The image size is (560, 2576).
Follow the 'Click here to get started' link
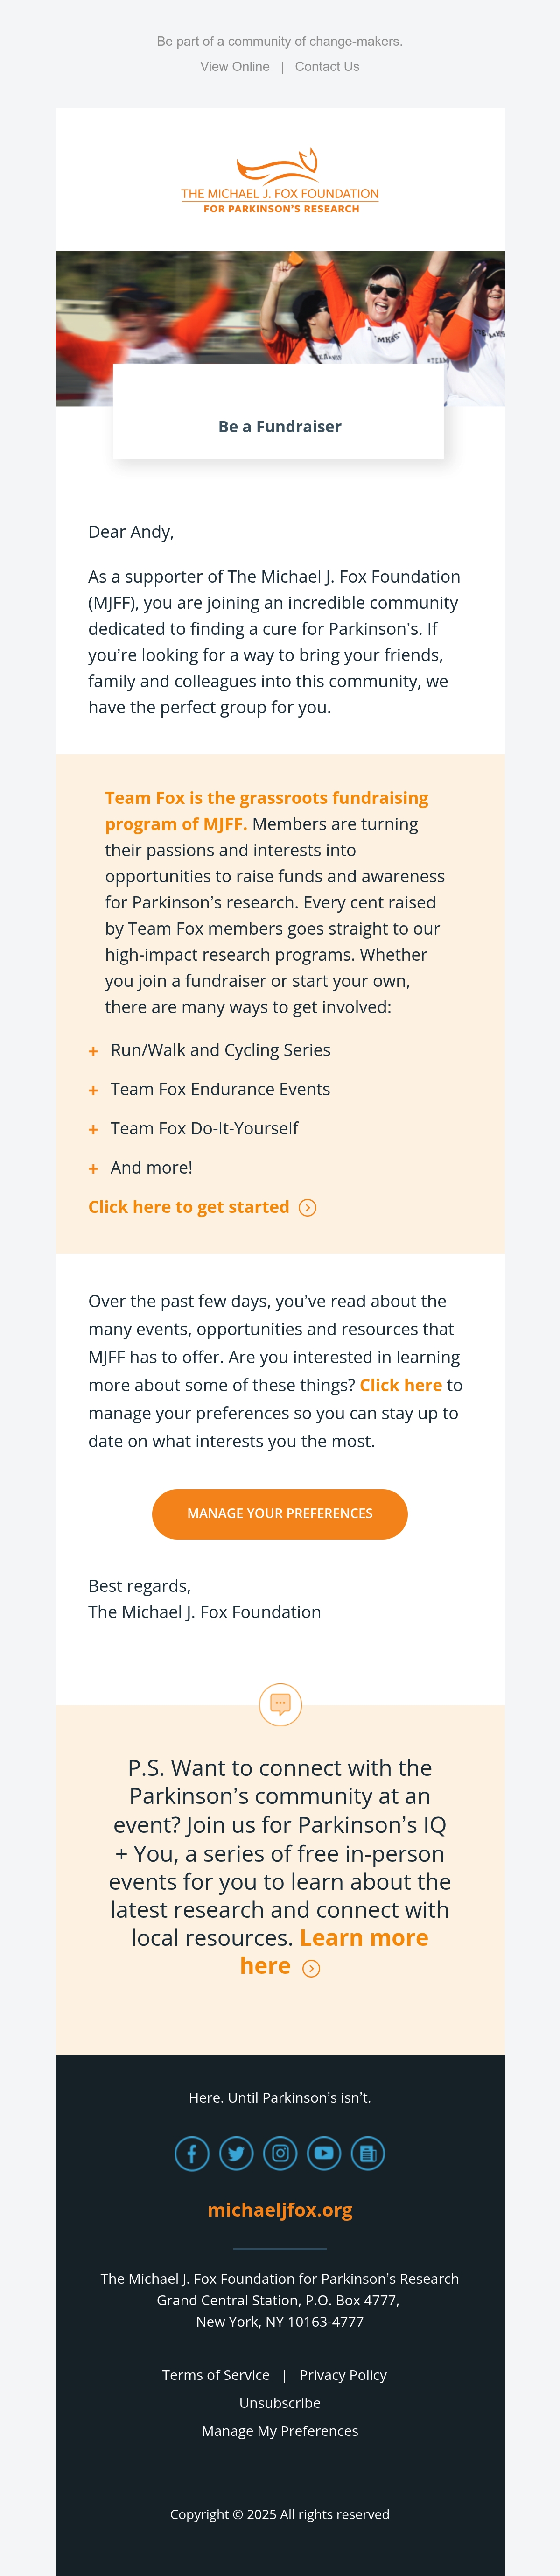coord(189,1207)
